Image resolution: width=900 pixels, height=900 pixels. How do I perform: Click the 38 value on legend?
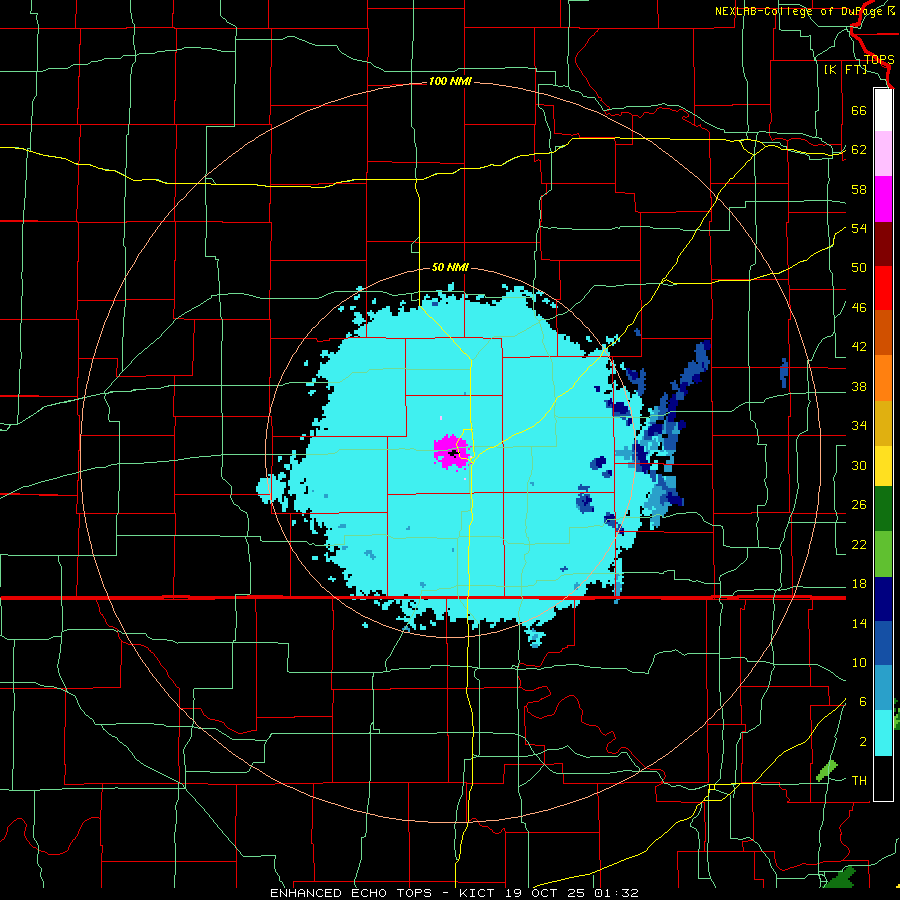point(859,387)
